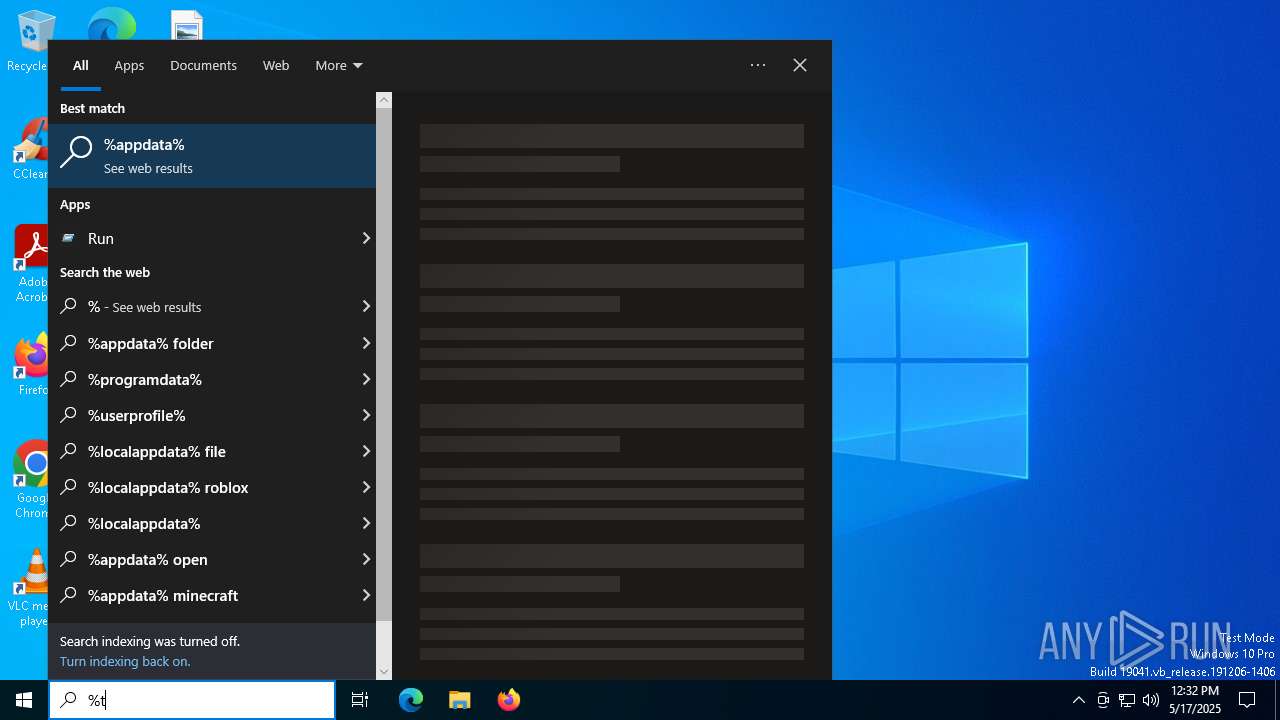The height and width of the screenshot is (720, 1280).
Task: Click the Meet Now tray icon
Action: pos(1103,700)
